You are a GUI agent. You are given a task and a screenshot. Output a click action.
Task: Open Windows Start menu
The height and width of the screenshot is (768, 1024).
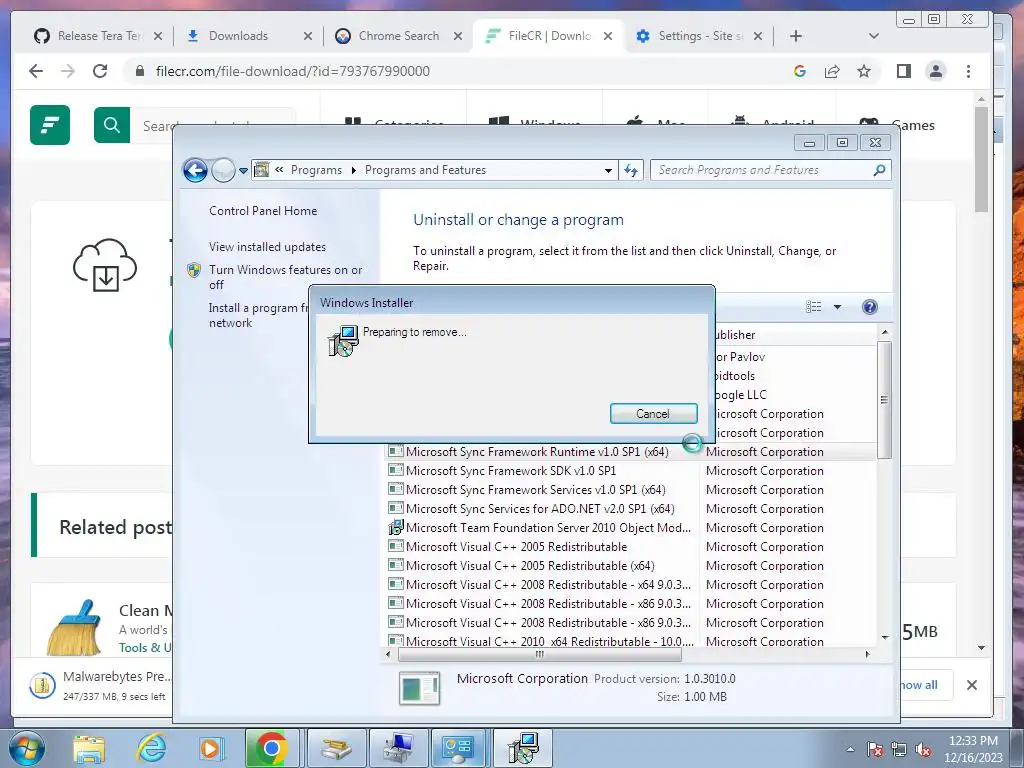[26, 748]
